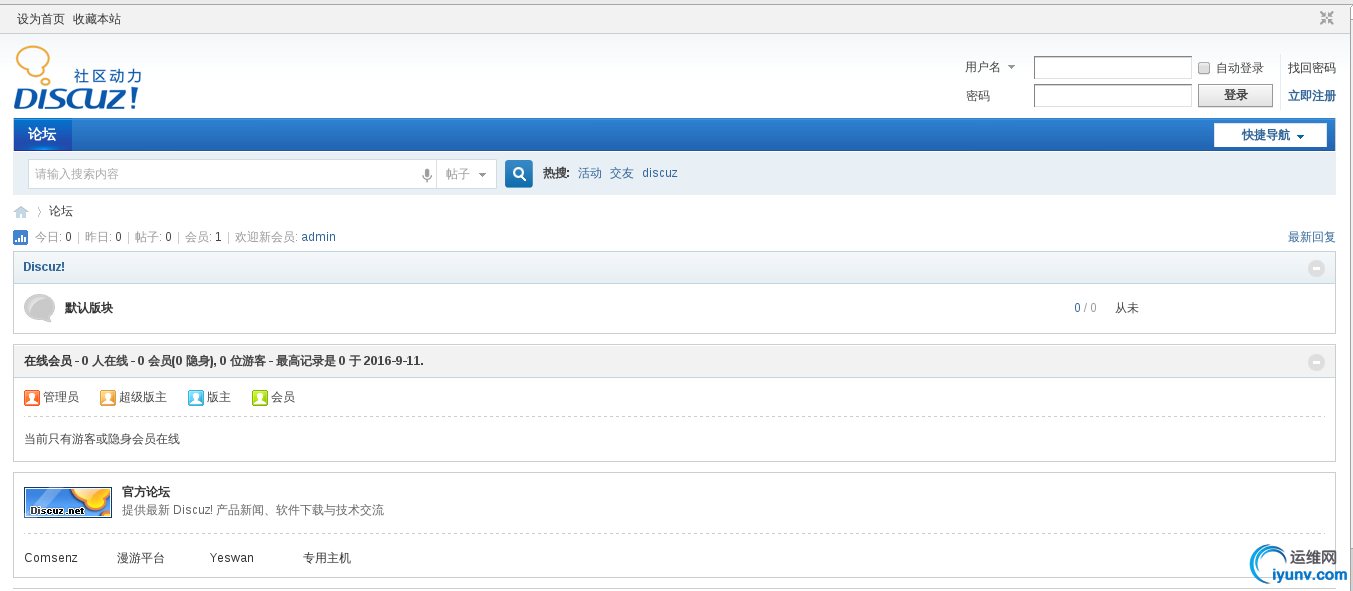1353x591 pixels.
Task: Click the 从未 last post text
Action: (x=1127, y=308)
